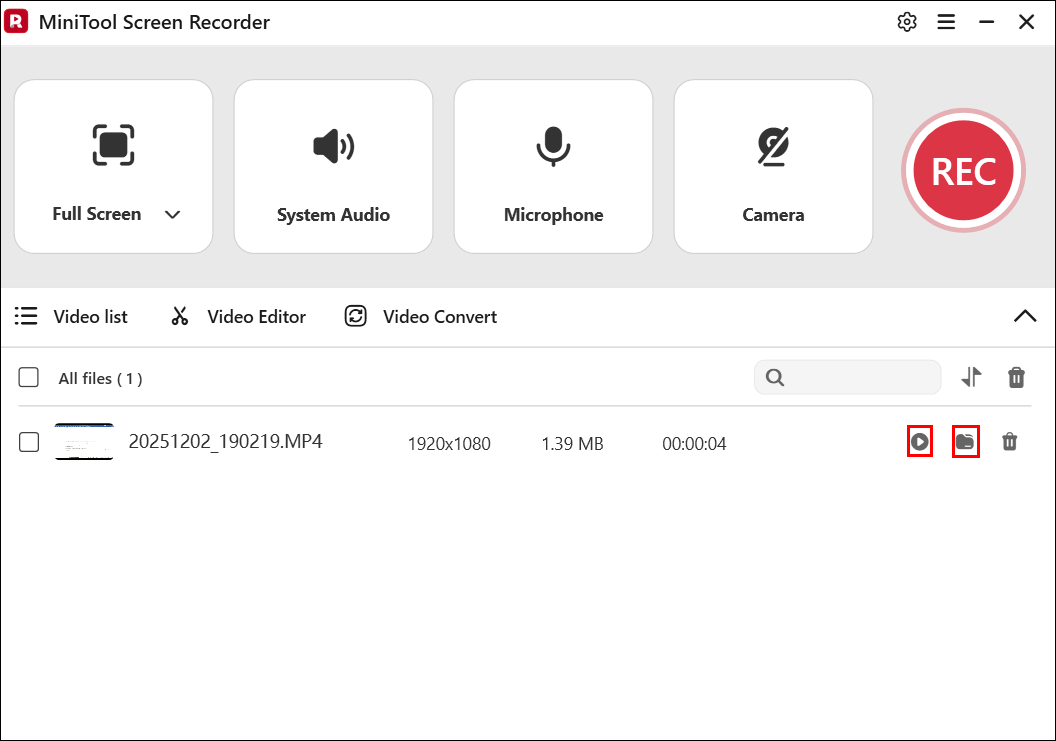Check the All files checkbox
The image size is (1056, 741).
pyautogui.click(x=28, y=377)
